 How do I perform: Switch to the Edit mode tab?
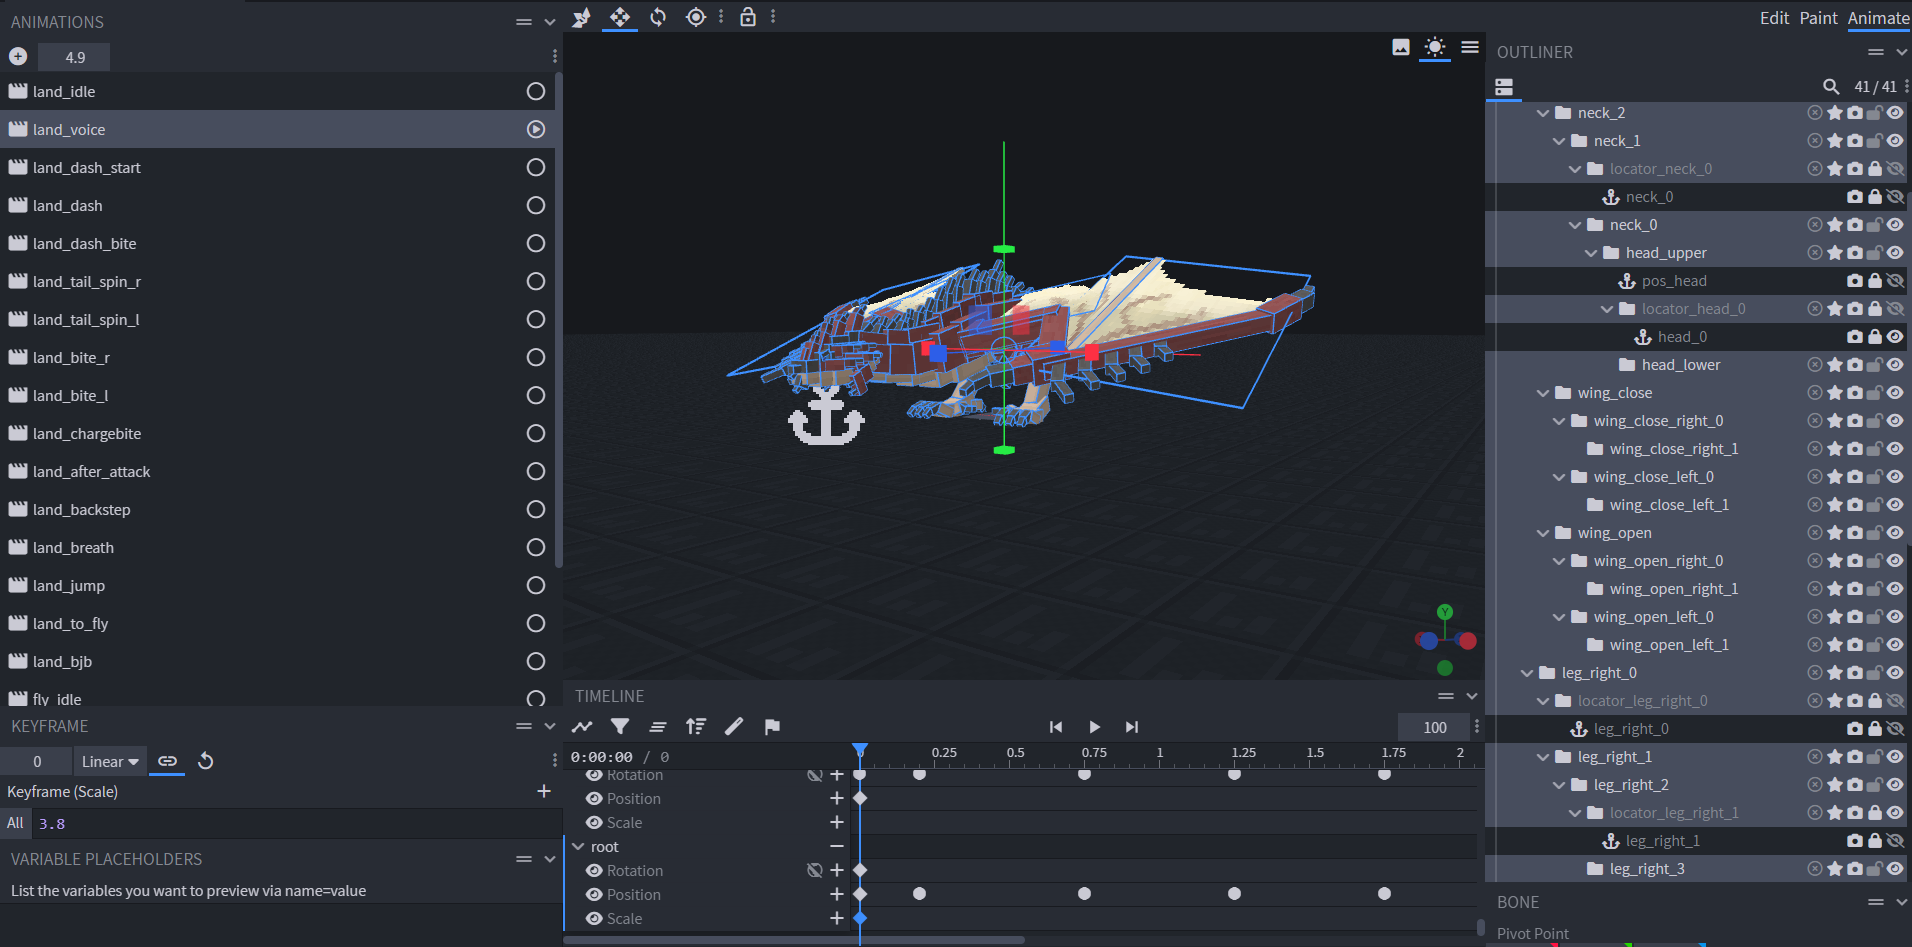(x=1774, y=18)
